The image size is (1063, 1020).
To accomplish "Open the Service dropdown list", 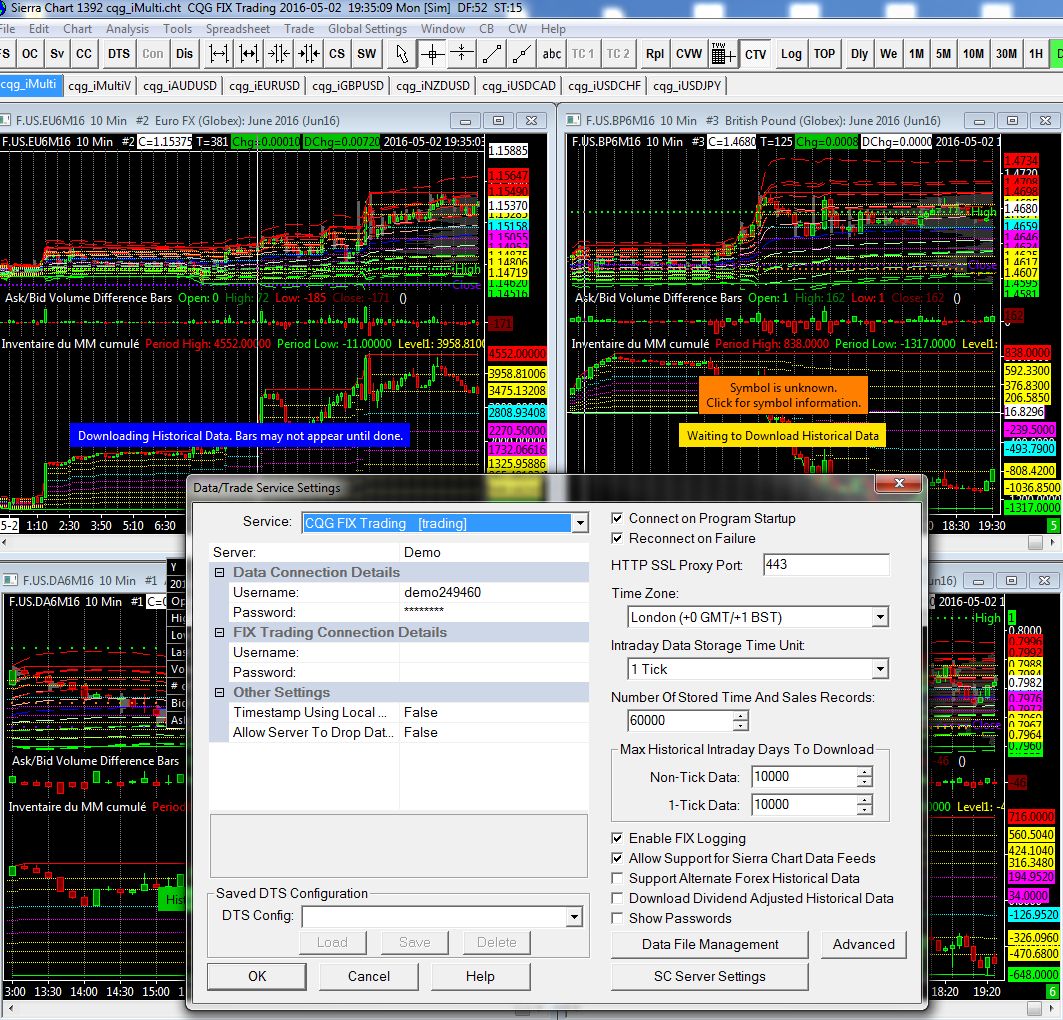I will coord(579,523).
